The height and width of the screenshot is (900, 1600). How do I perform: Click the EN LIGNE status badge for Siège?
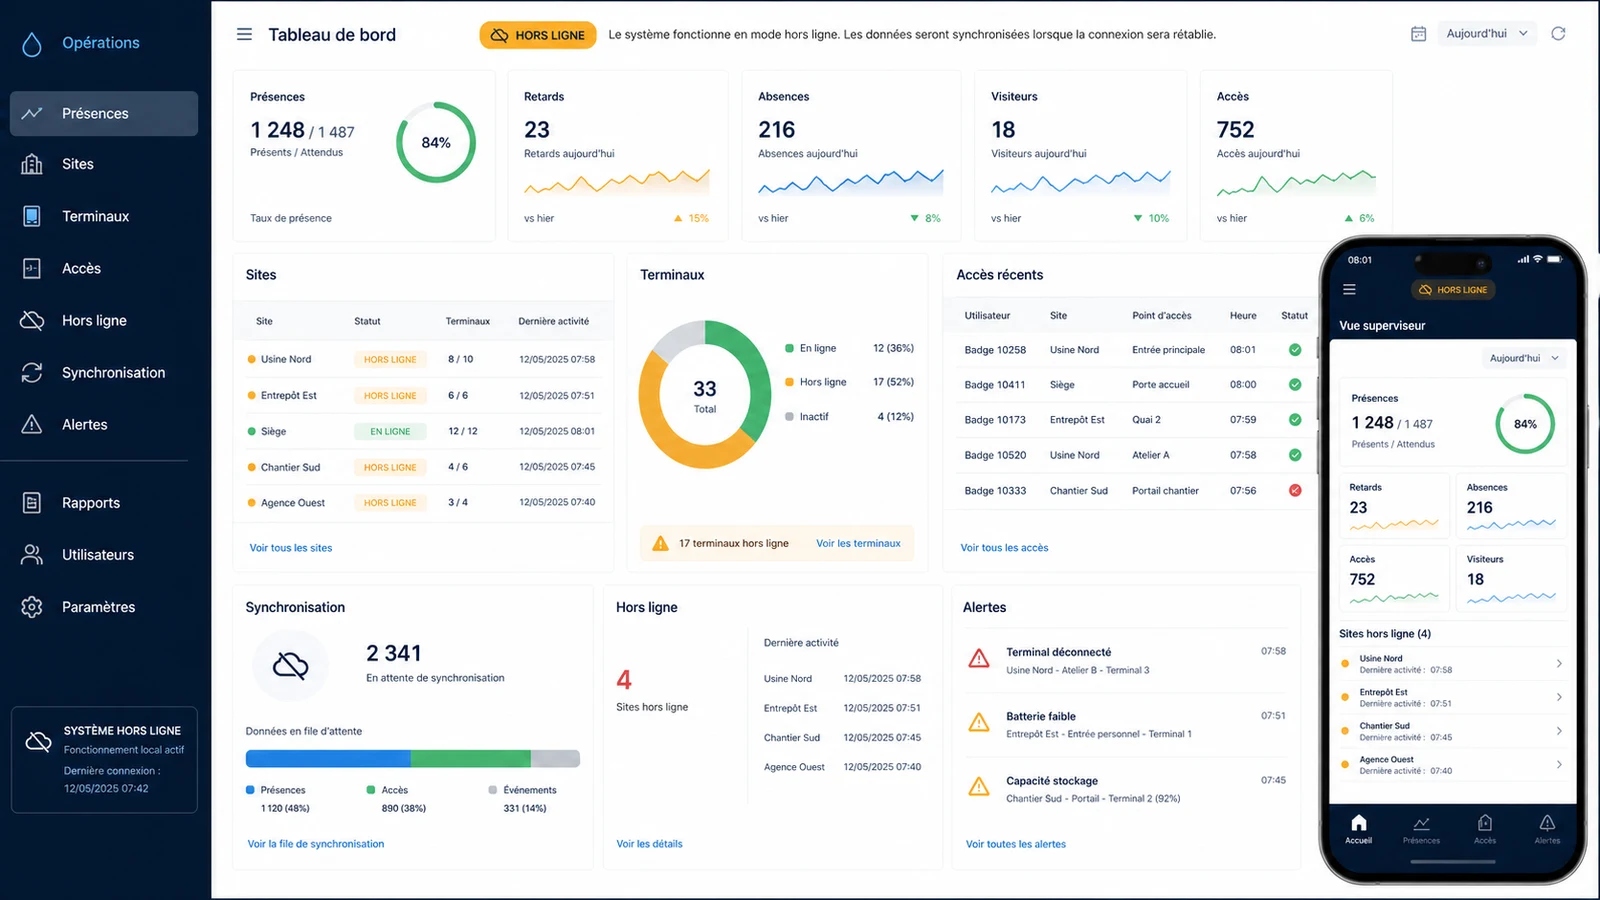click(x=390, y=432)
